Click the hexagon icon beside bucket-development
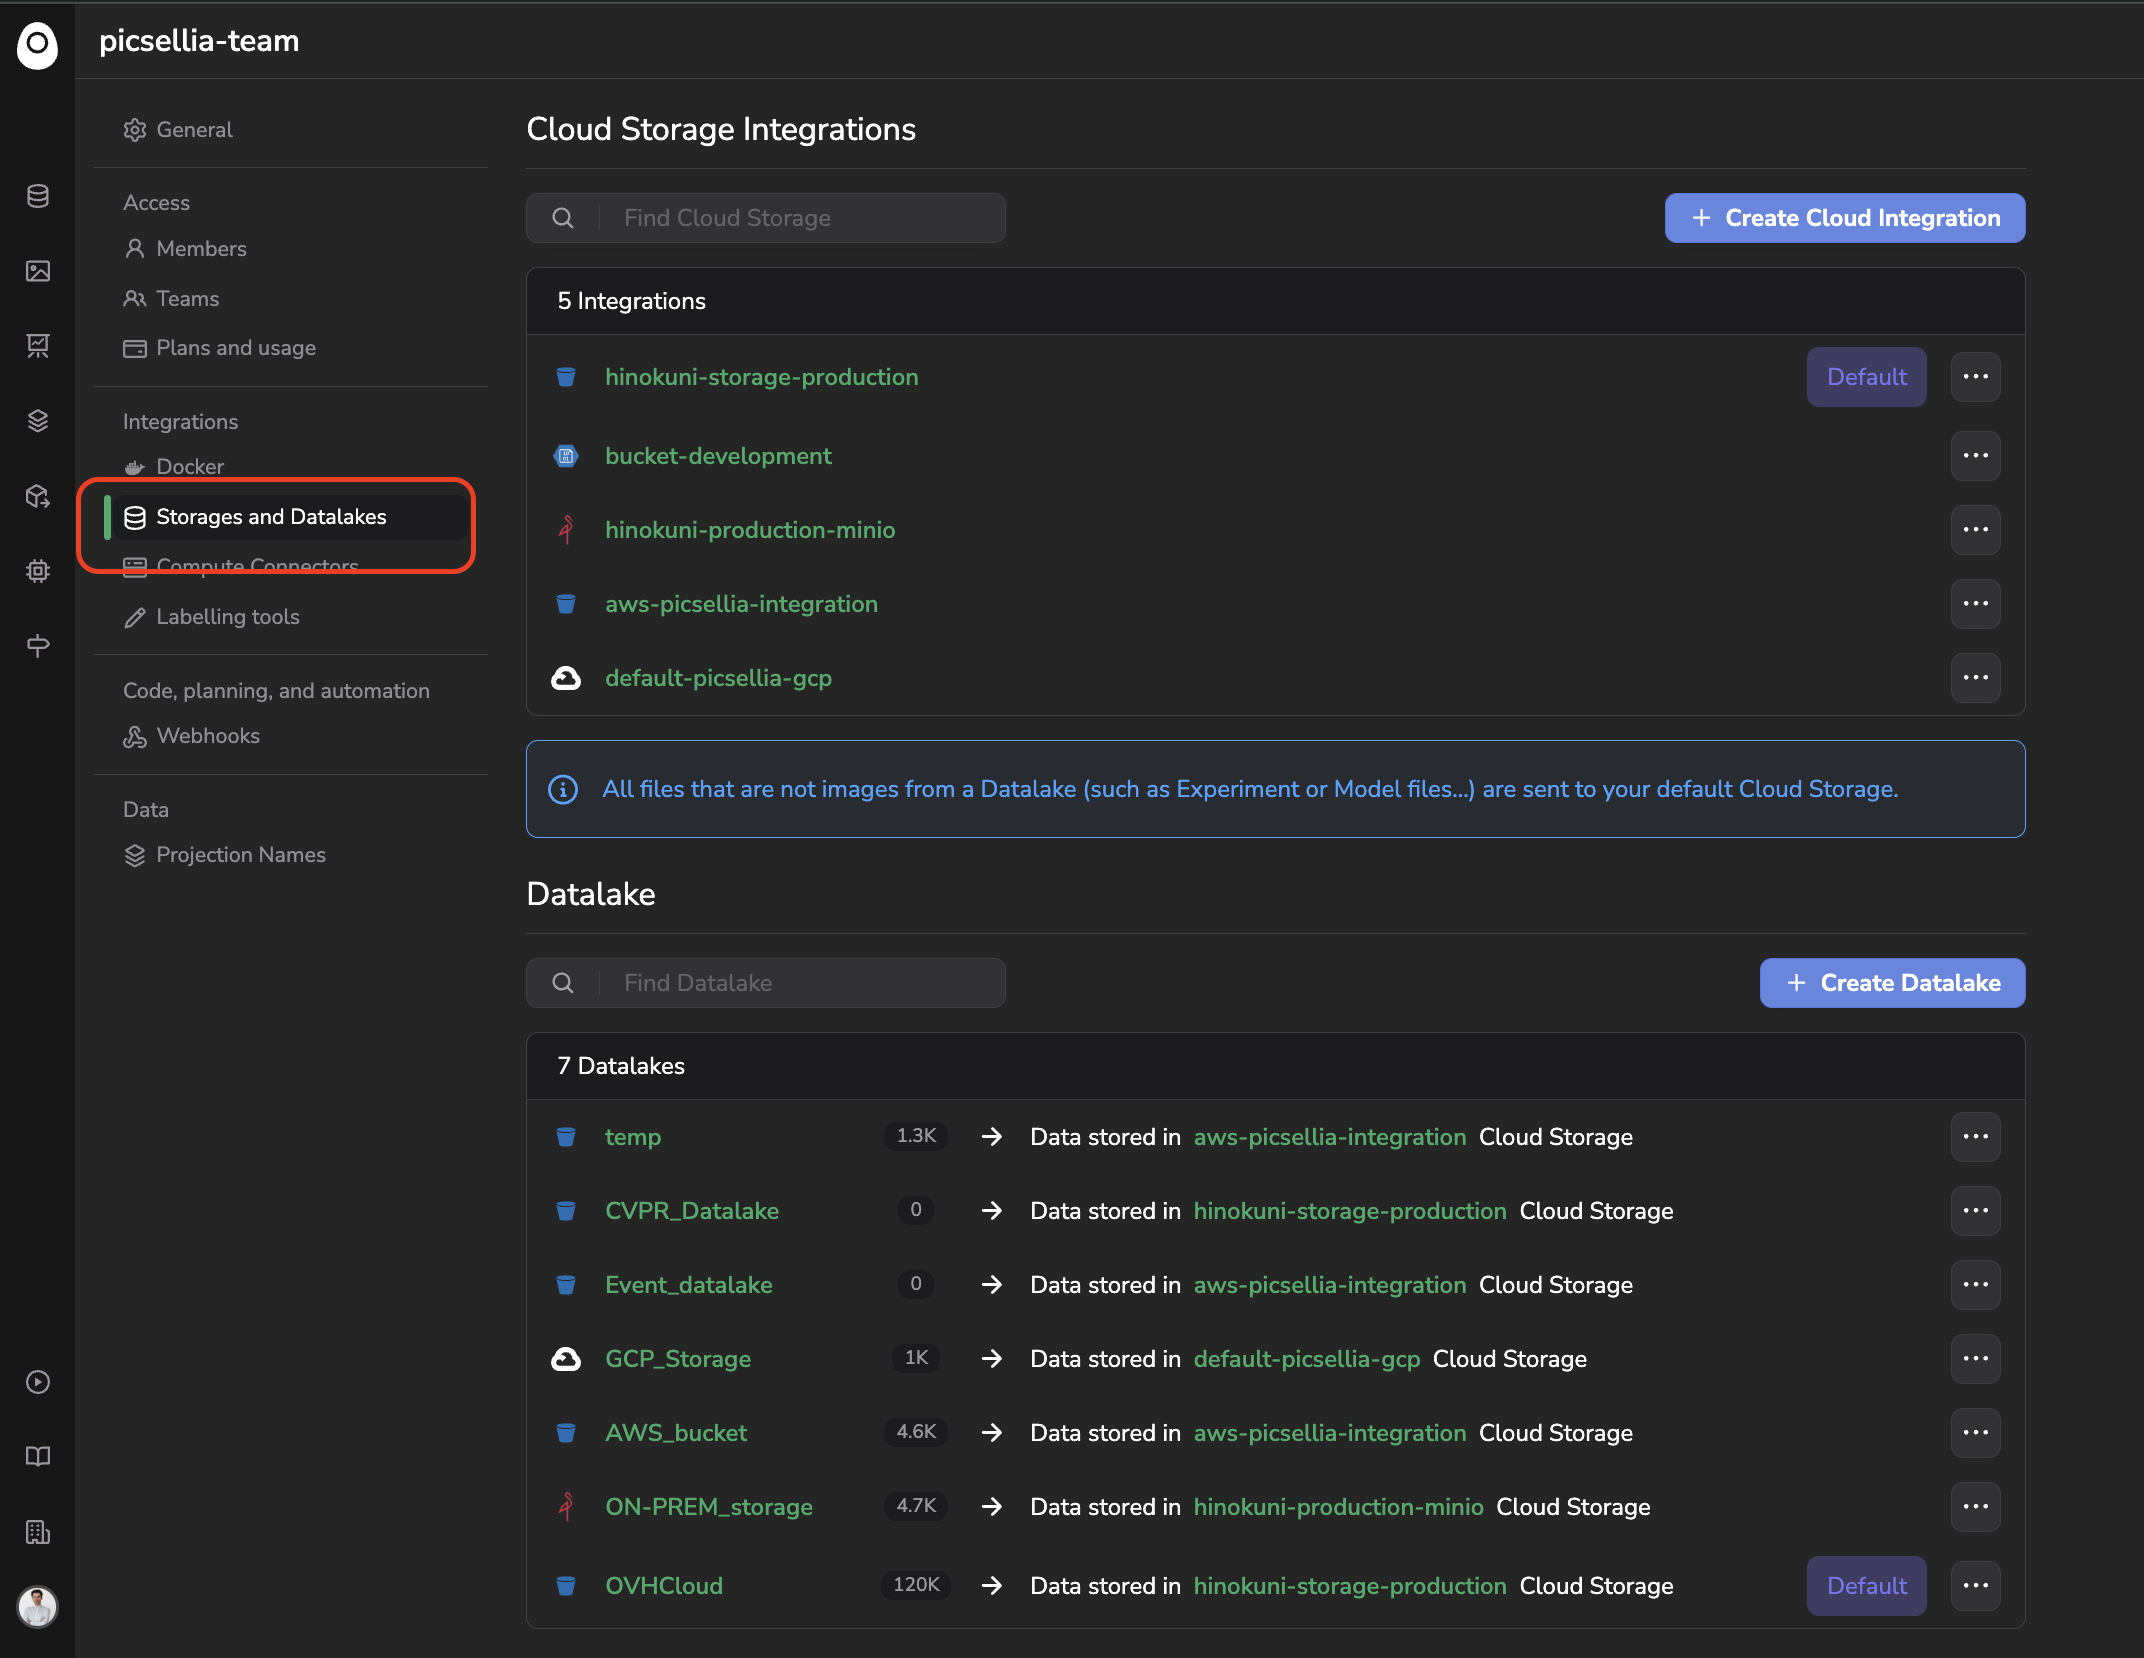The width and height of the screenshot is (2144, 1658). pos(566,456)
